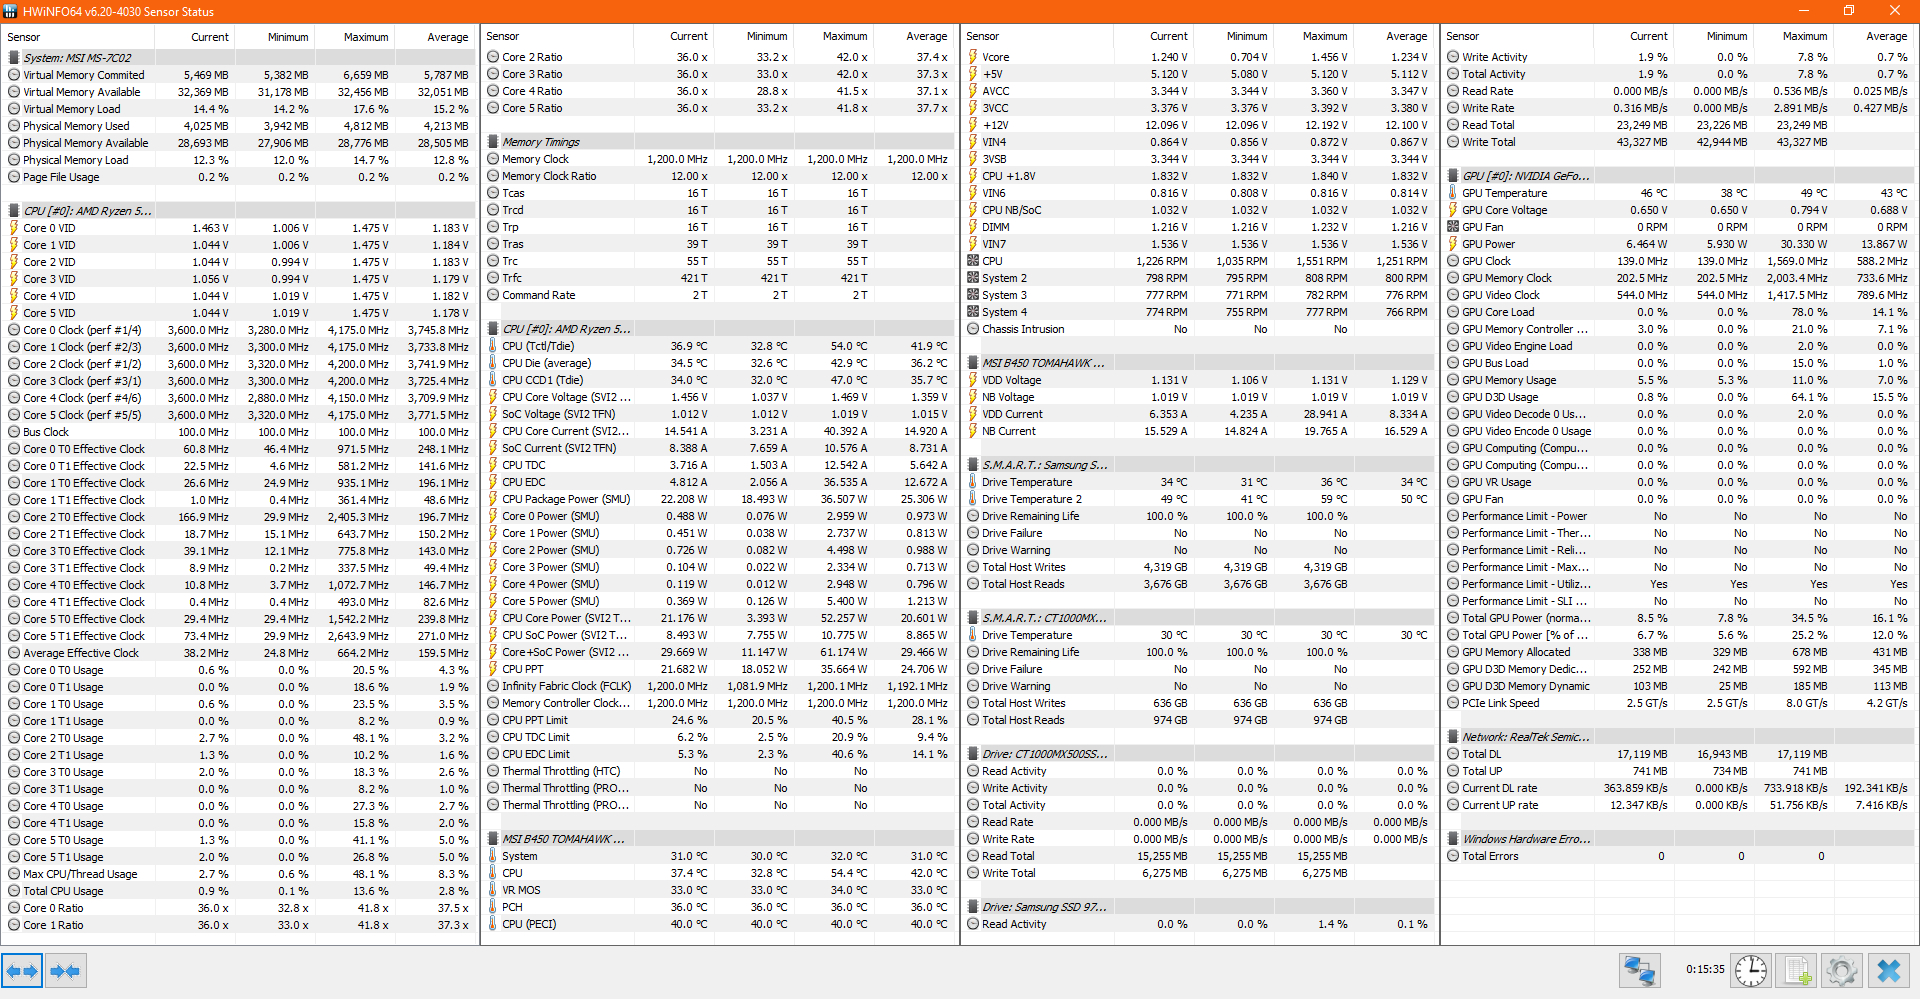The width and height of the screenshot is (1920, 999).
Task: Start logging with the spreadsheet plus icon
Action: [1797, 970]
